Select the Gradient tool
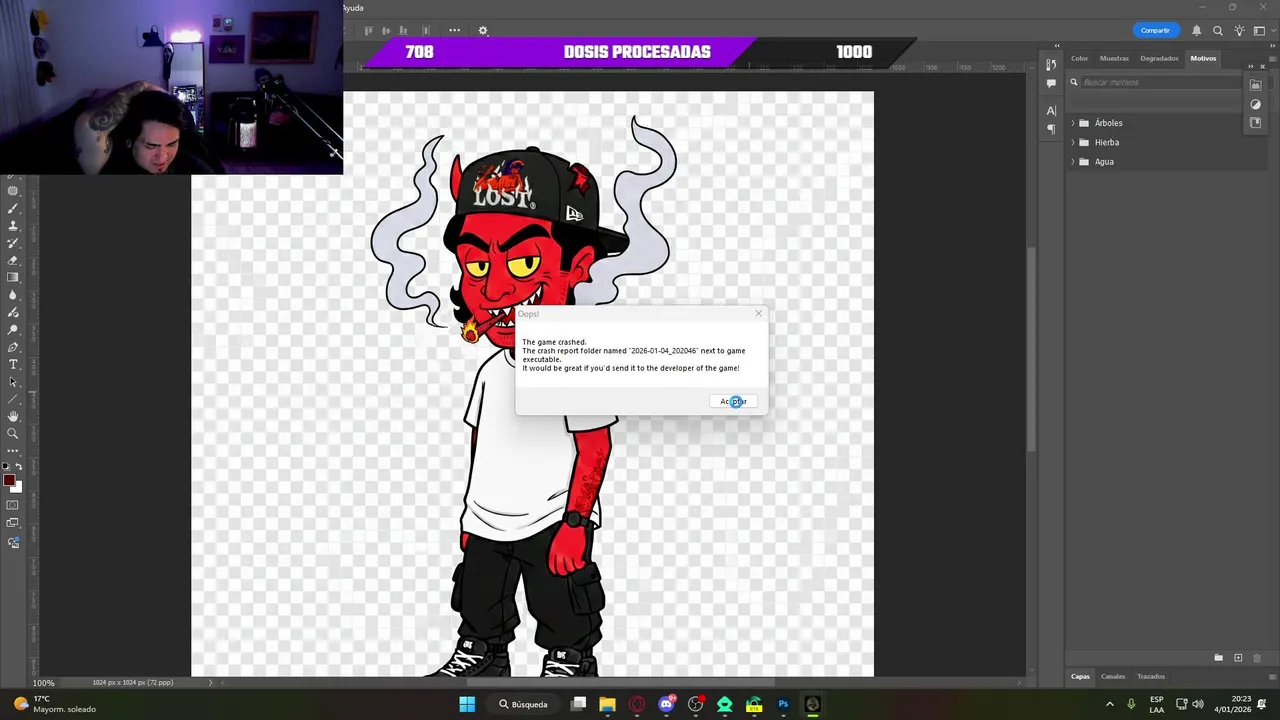The width and height of the screenshot is (1280, 720). click(x=13, y=277)
